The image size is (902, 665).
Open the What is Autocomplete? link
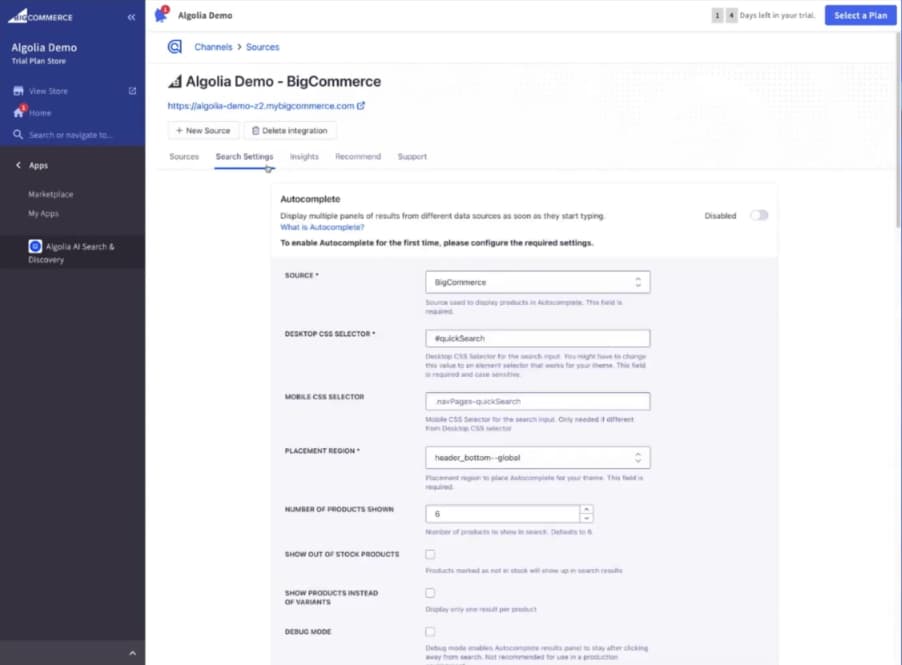[322, 227]
